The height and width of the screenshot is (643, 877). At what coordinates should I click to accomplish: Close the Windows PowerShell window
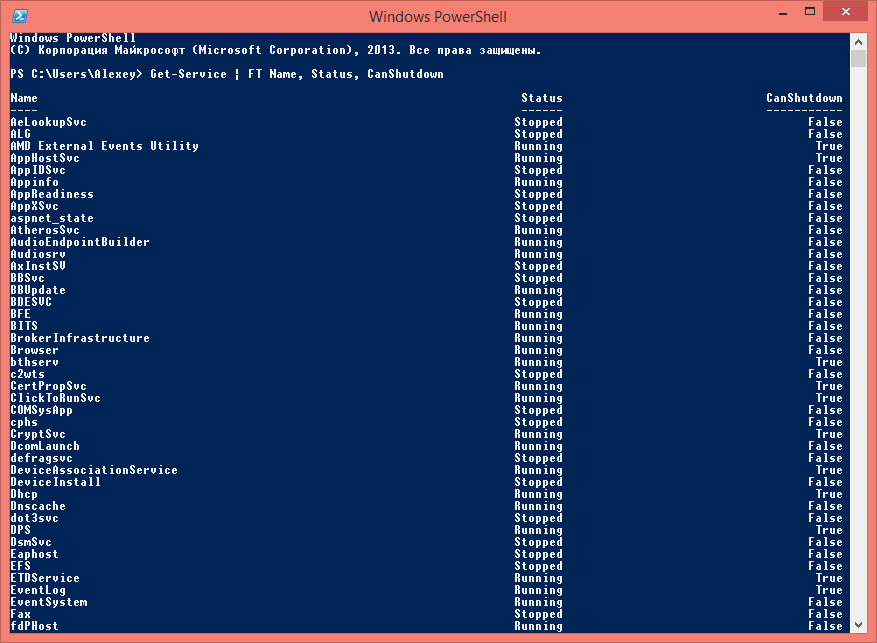(846, 12)
